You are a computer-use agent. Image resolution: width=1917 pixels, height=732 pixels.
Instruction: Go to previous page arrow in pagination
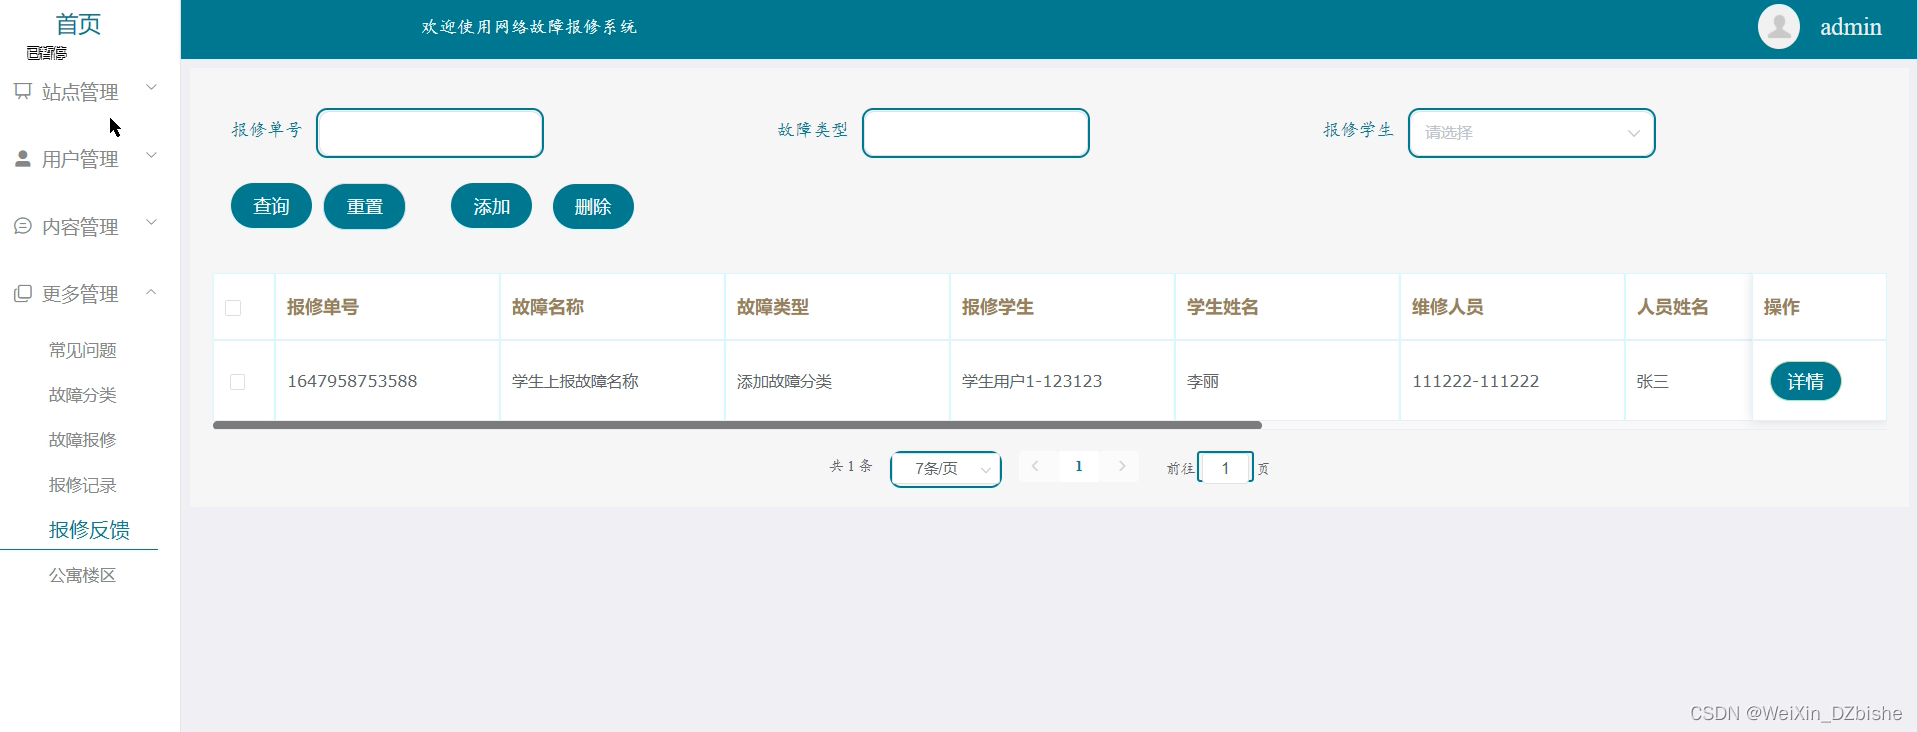click(1035, 466)
